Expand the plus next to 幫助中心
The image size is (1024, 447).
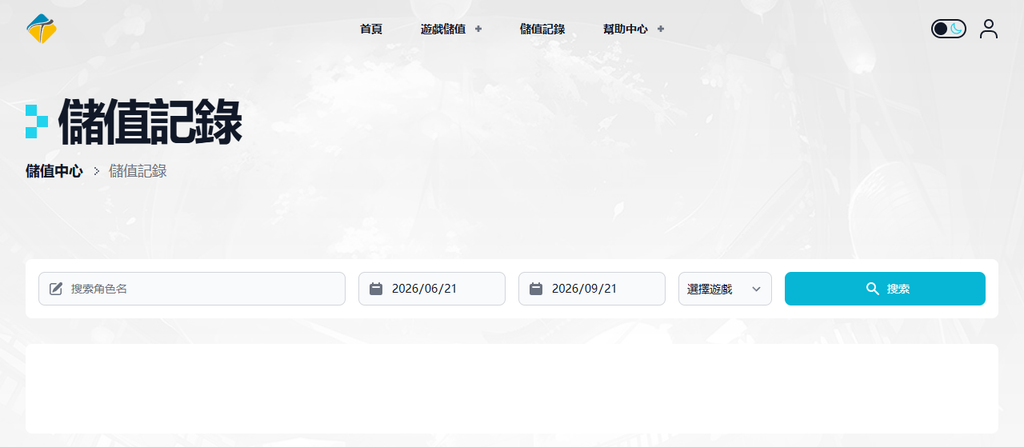[660, 29]
